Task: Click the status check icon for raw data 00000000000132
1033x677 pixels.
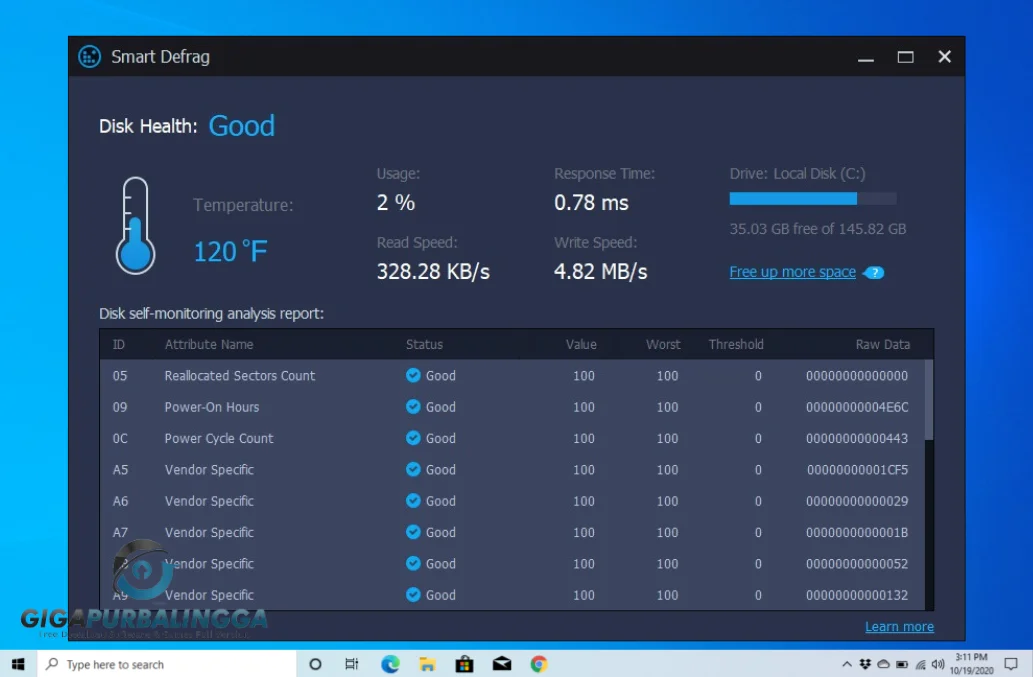Action: coord(413,595)
